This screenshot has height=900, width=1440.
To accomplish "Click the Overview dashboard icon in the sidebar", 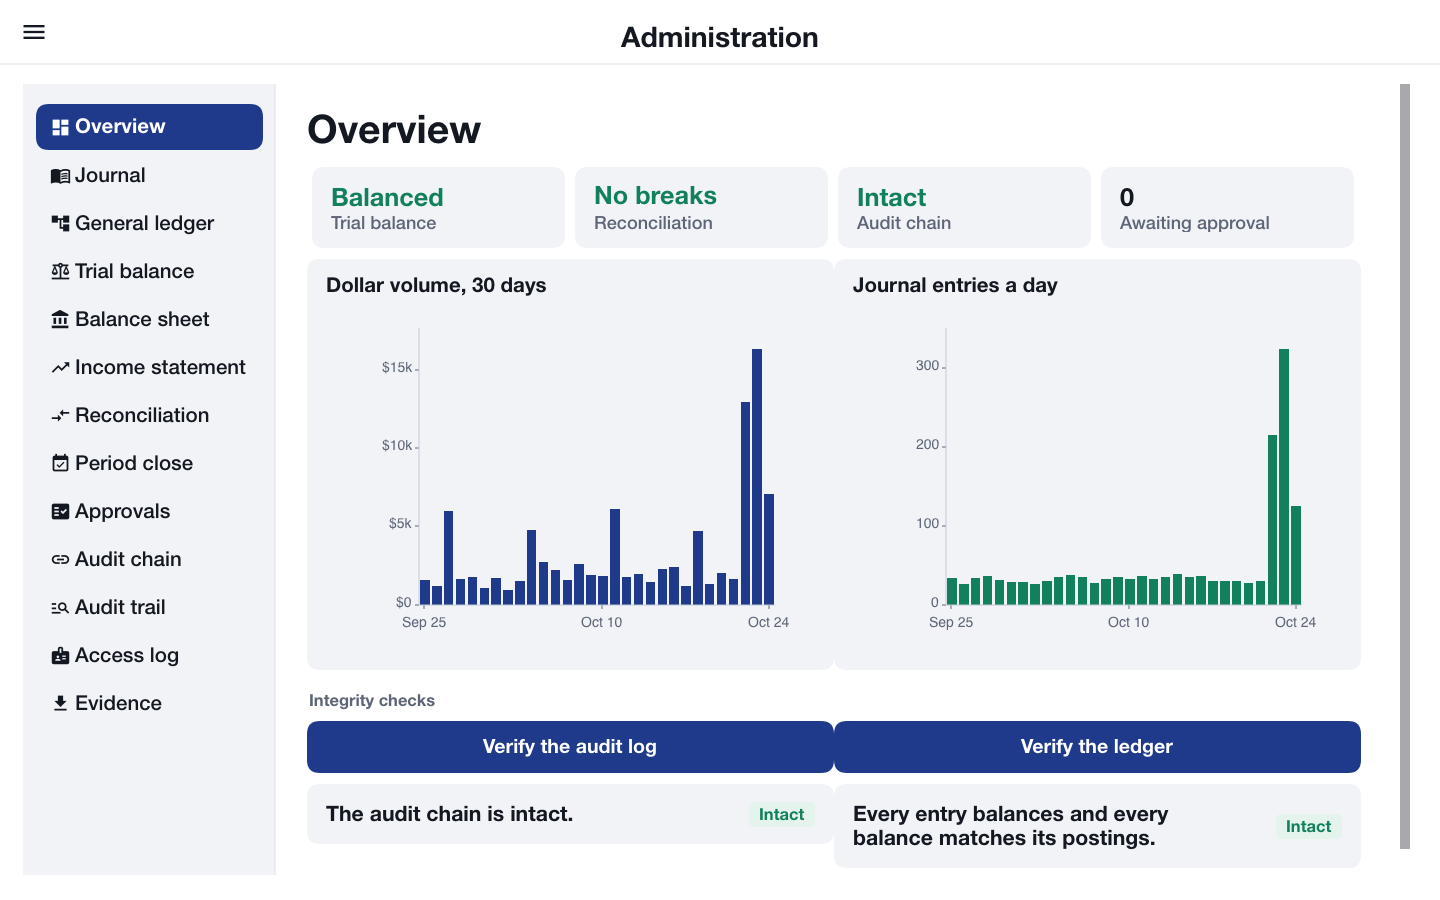I will (60, 127).
